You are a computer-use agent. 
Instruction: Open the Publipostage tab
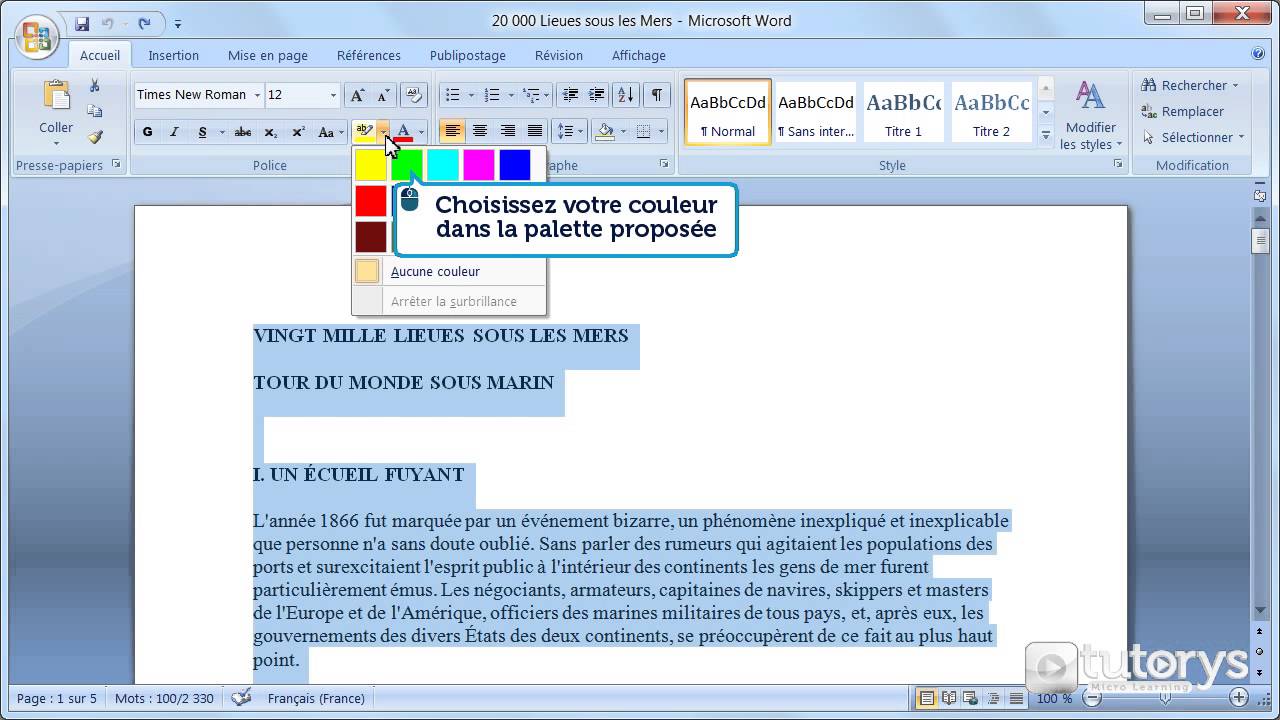pyautogui.click(x=468, y=55)
